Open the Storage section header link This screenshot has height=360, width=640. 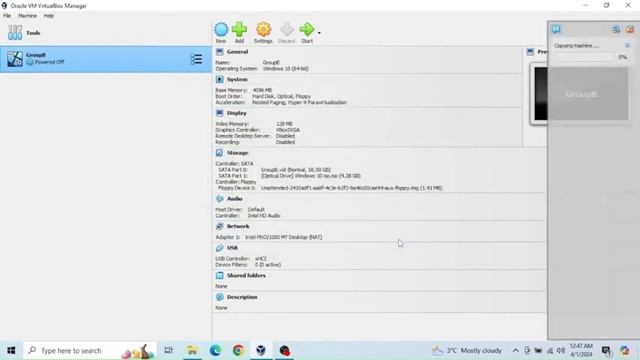click(x=238, y=153)
